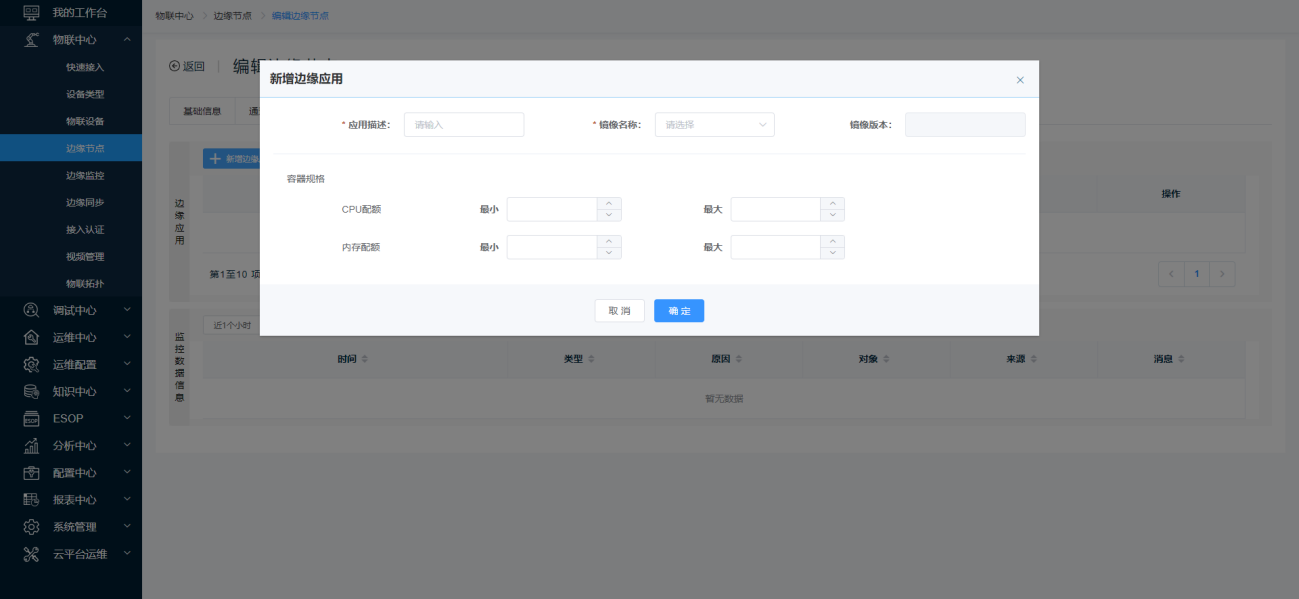The width and height of the screenshot is (1299, 599).
Task: Click the 确定 button
Action: [x=679, y=311]
